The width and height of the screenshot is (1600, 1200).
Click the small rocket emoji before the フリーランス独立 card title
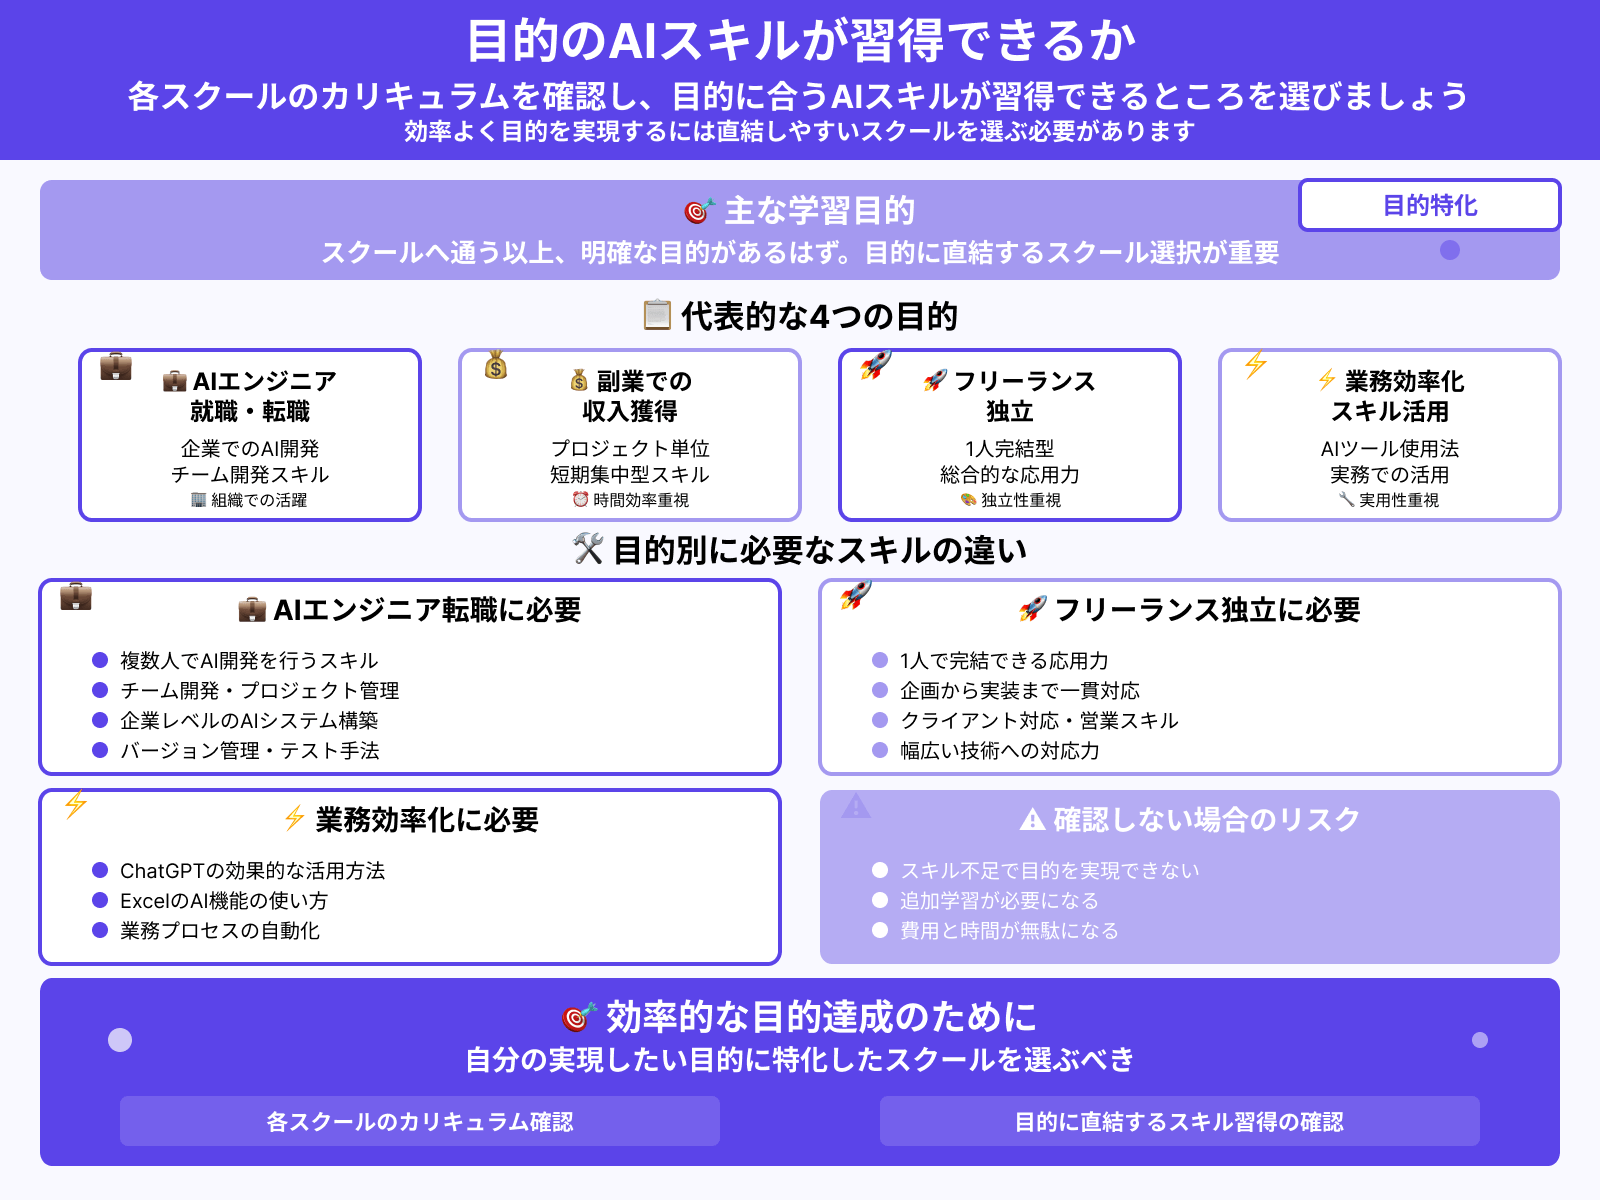pos(935,381)
